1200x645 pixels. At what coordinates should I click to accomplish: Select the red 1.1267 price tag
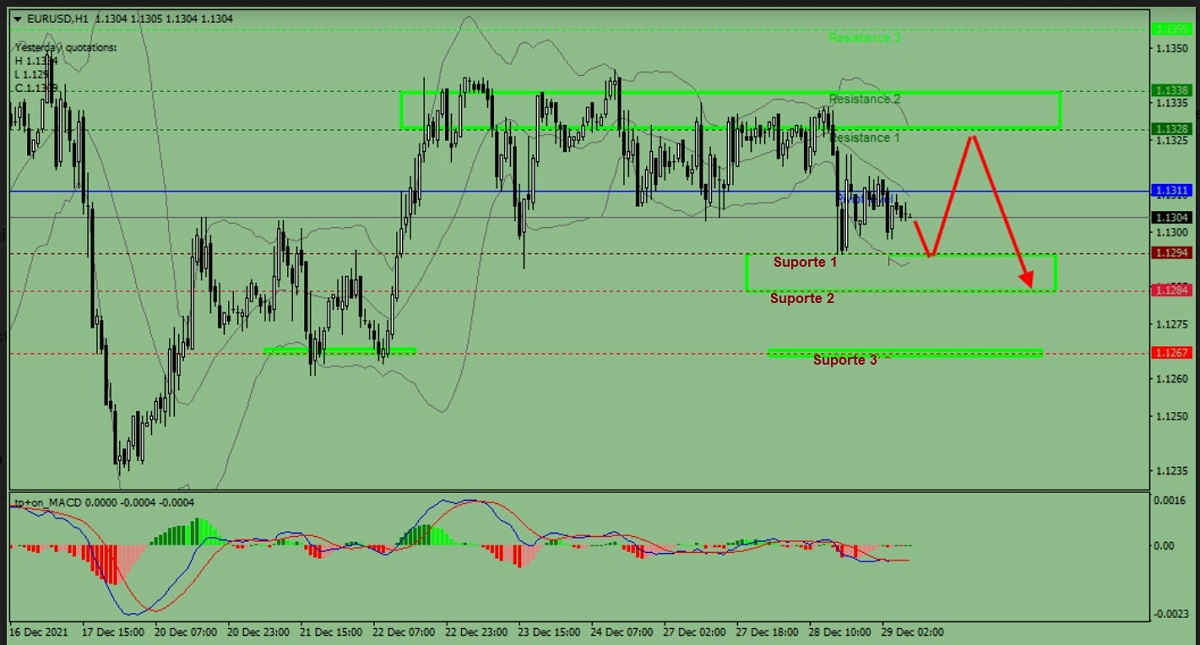tap(1170, 353)
